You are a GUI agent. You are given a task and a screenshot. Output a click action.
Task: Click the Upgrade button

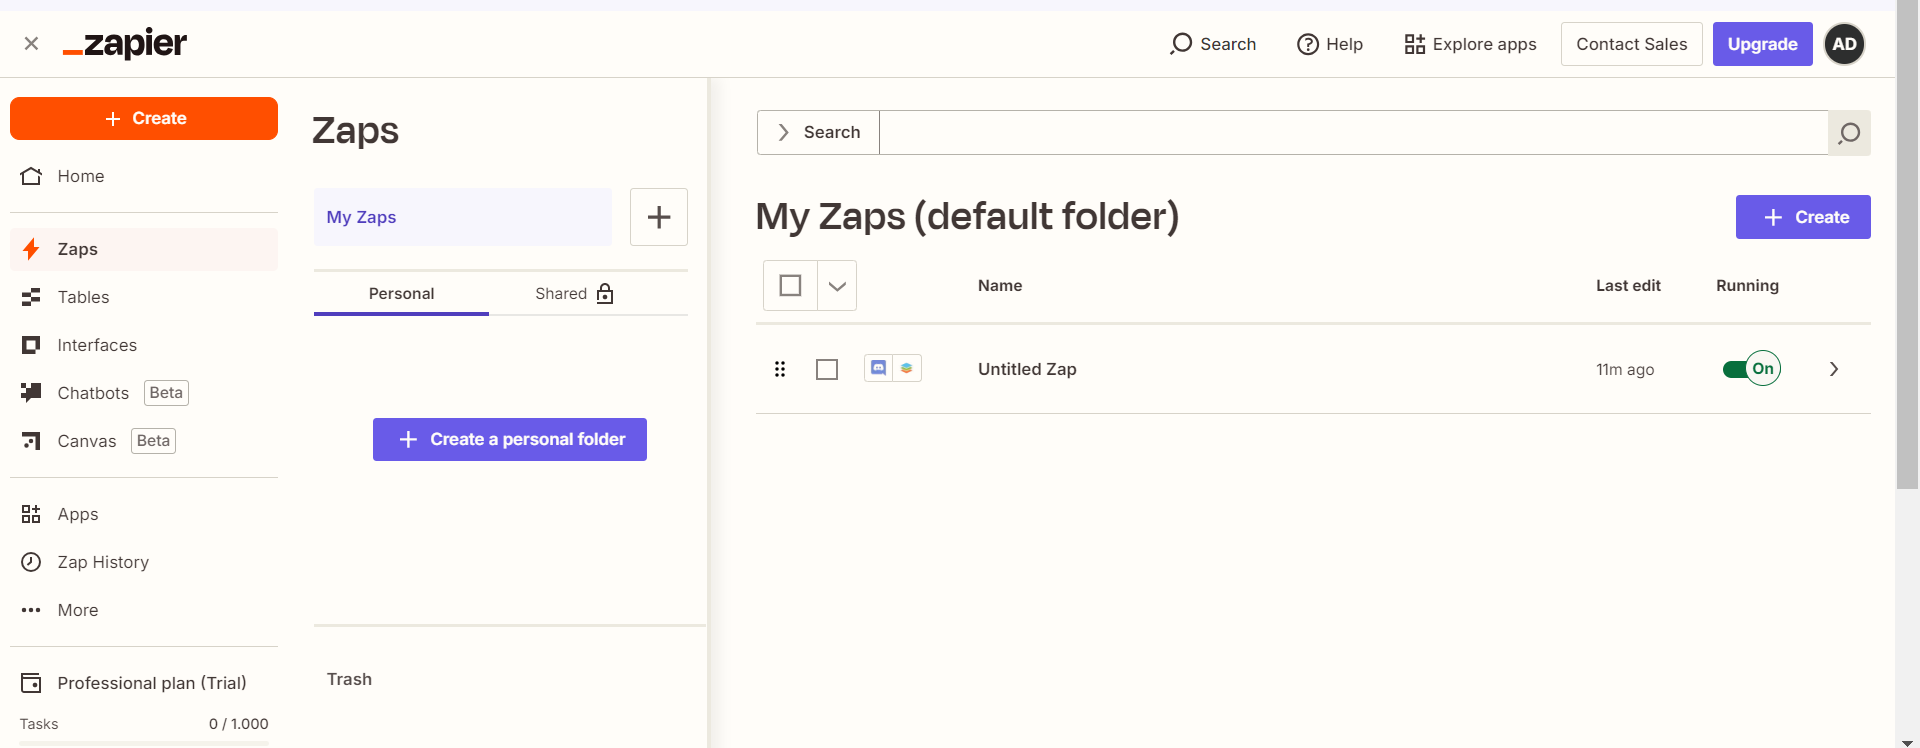(1762, 44)
